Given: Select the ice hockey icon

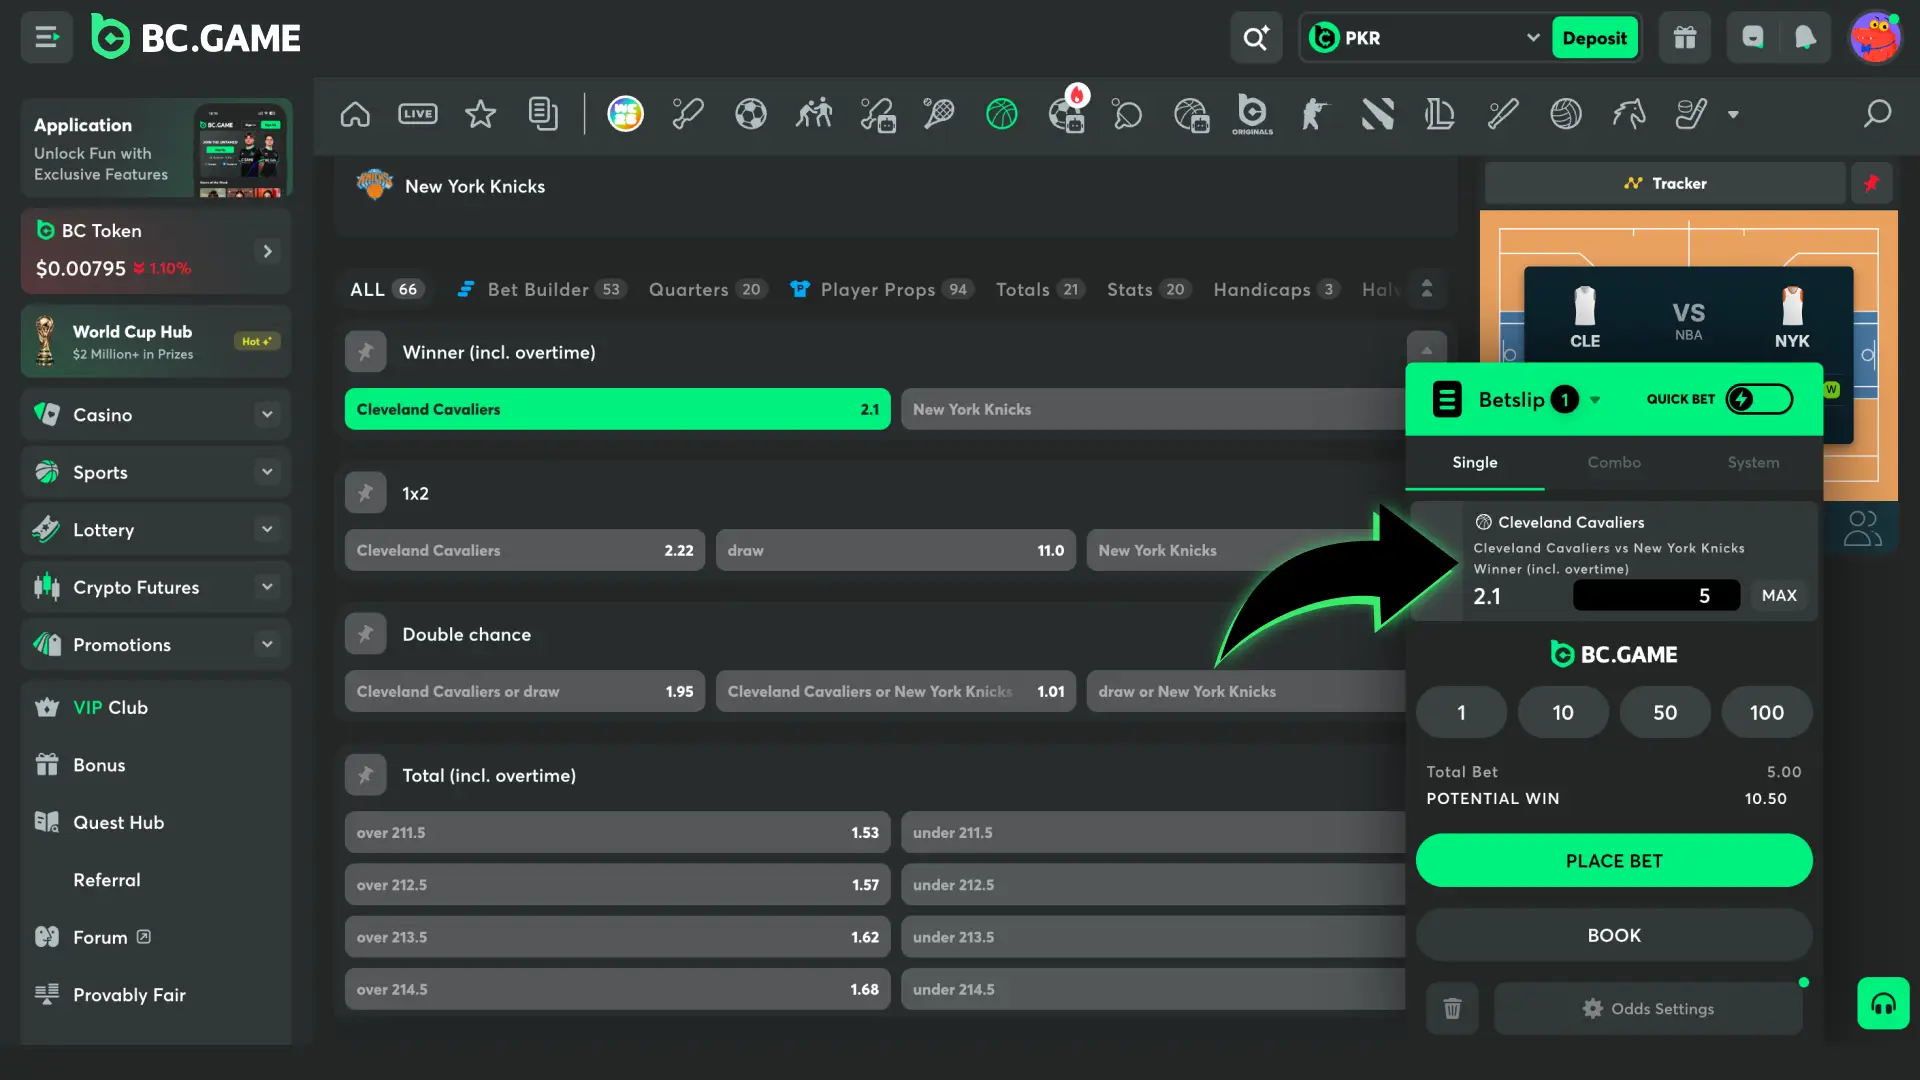Looking at the screenshot, I should tap(1691, 114).
